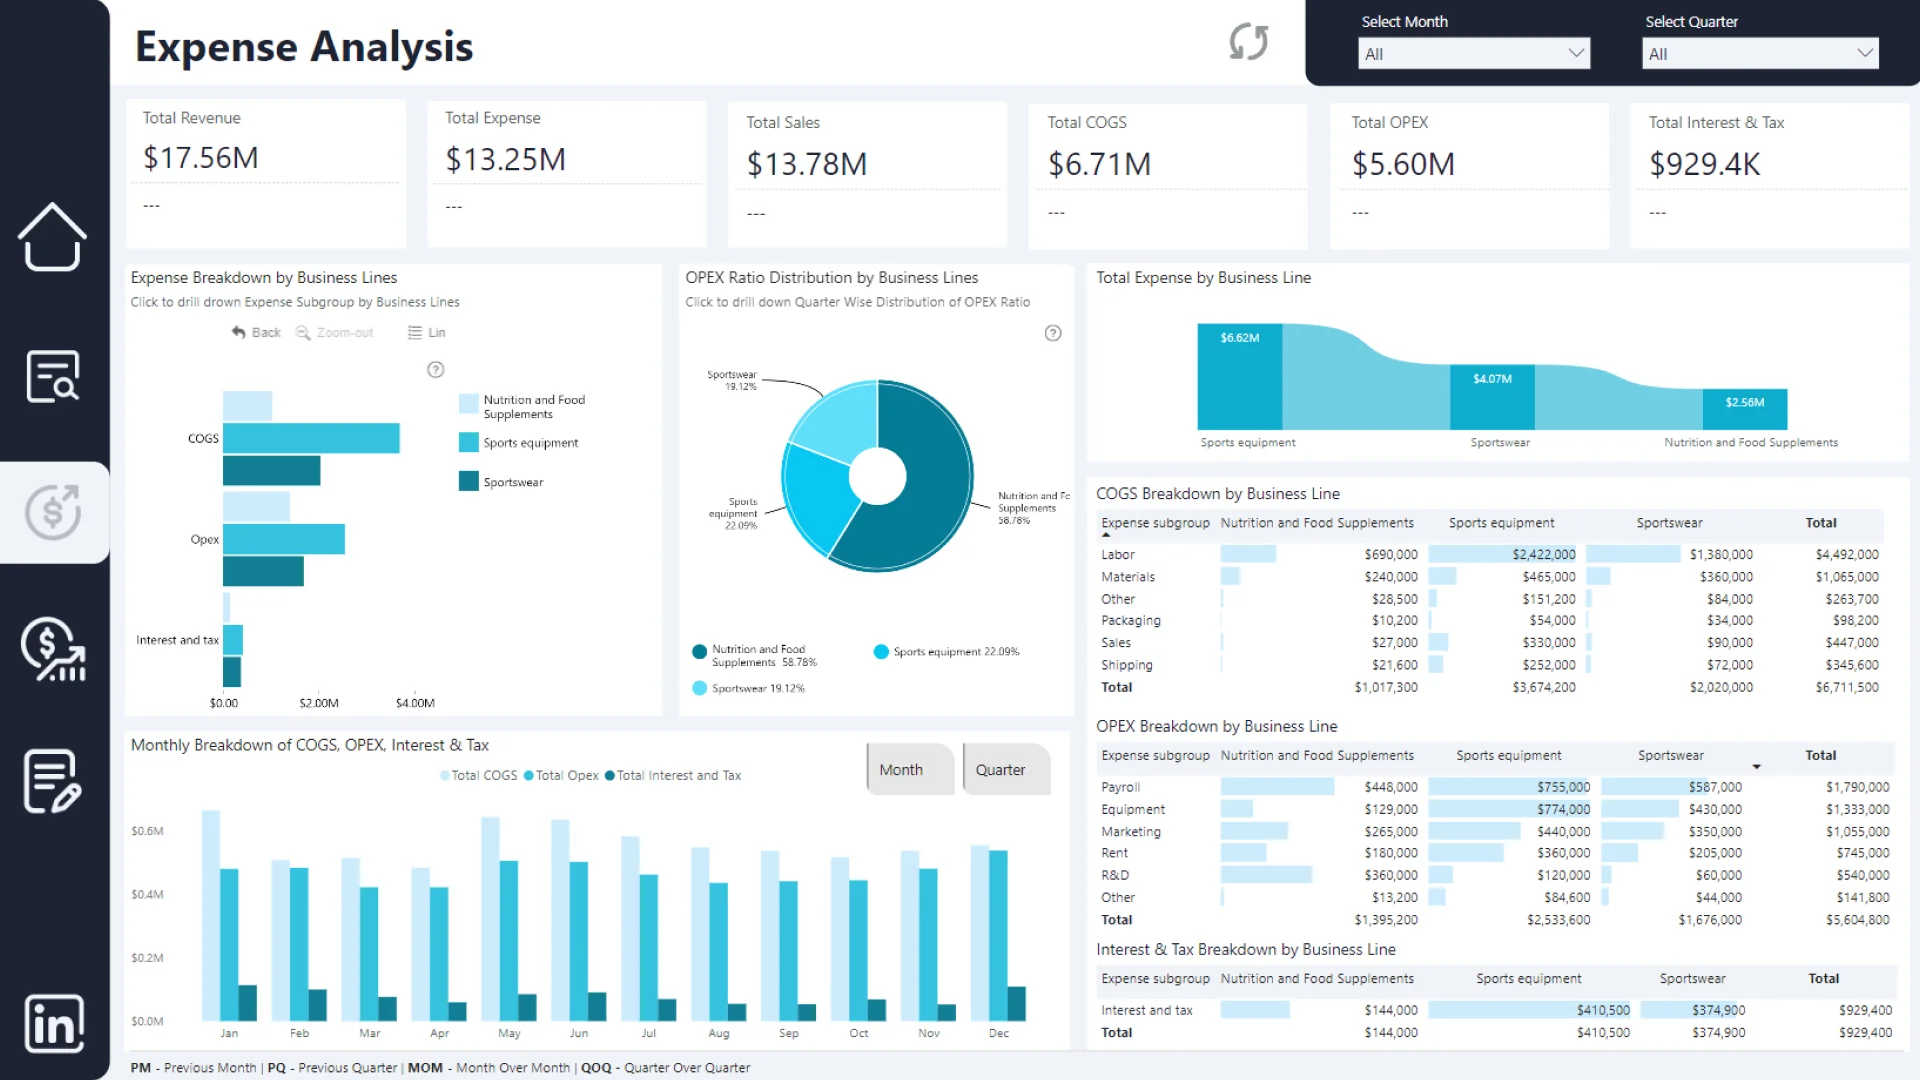Toggle donut legend Sportswear 19.12%
Viewport: 1920px width, 1080px height.
click(748, 688)
